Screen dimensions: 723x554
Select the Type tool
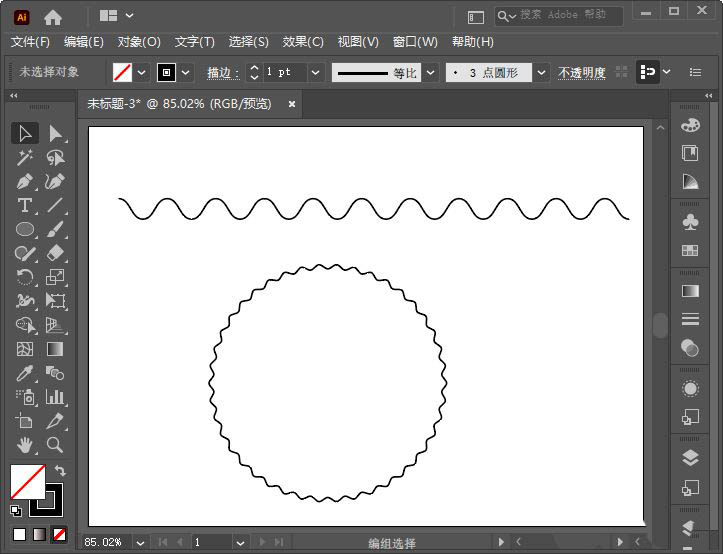(25, 205)
